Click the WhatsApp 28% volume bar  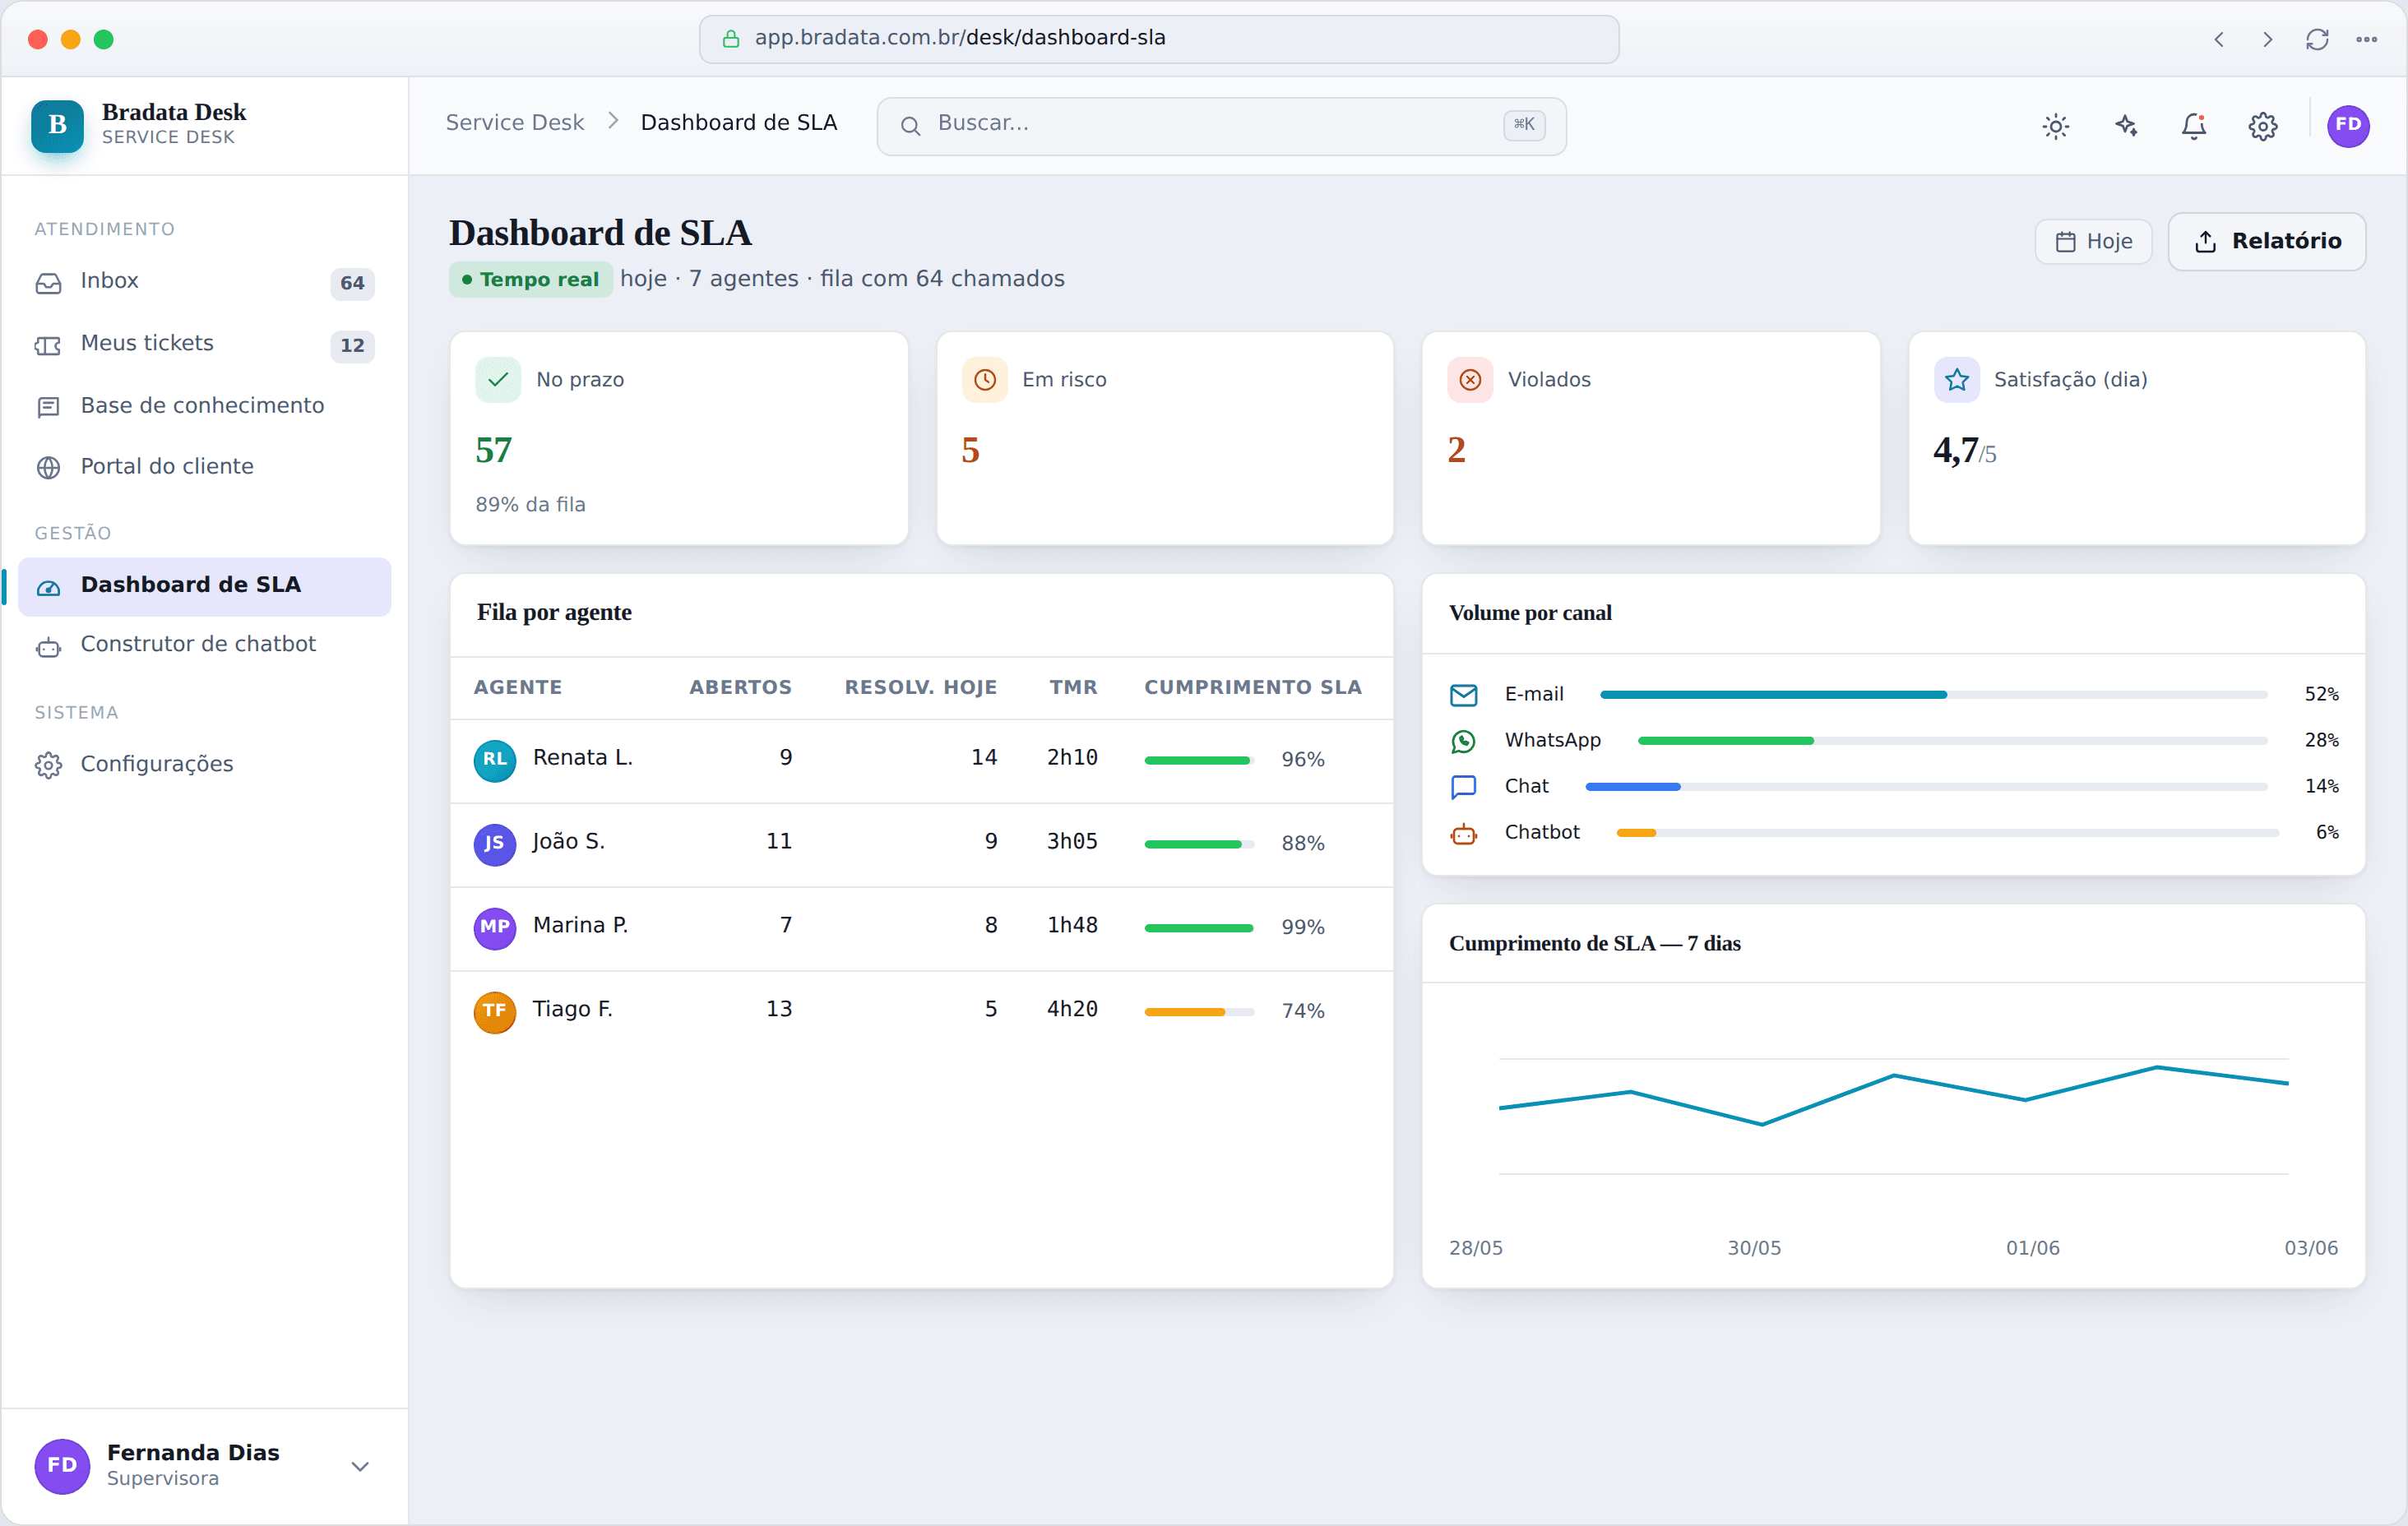click(1952, 740)
